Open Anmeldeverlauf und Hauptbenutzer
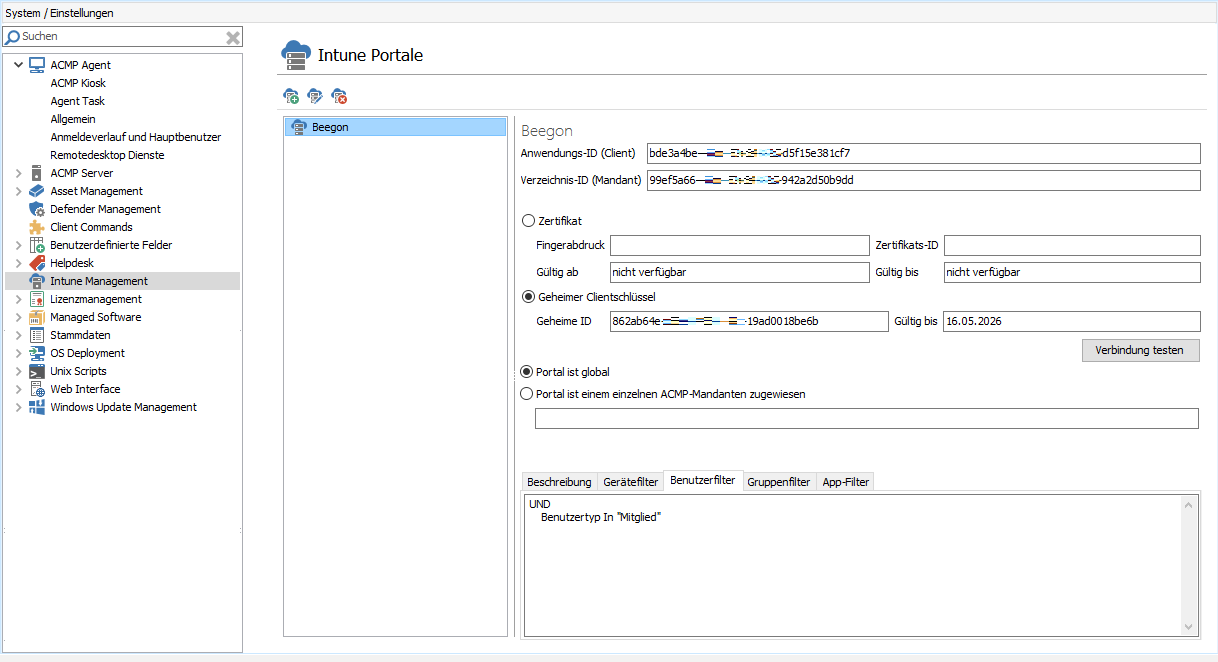Viewport: 1218px width, 662px height. coord(136,137)
